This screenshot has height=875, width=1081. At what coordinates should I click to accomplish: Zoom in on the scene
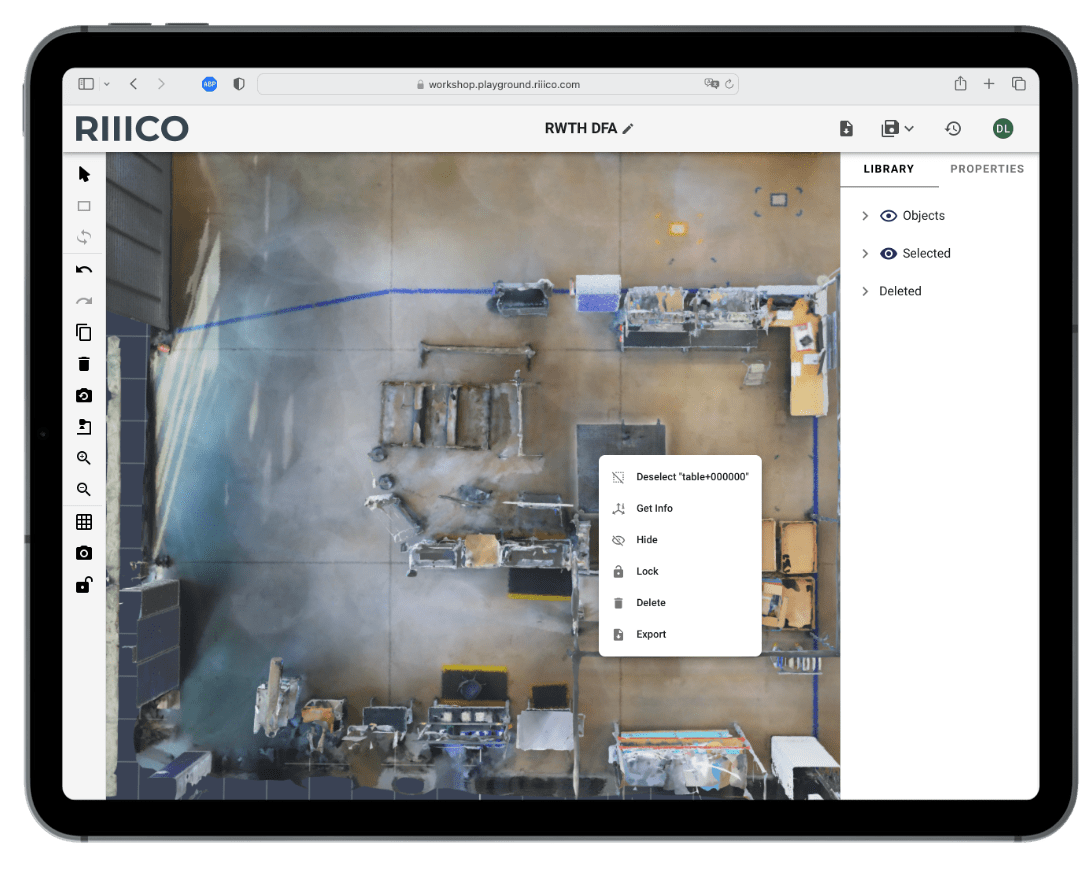pyautogui.click(x=84, y=458)
